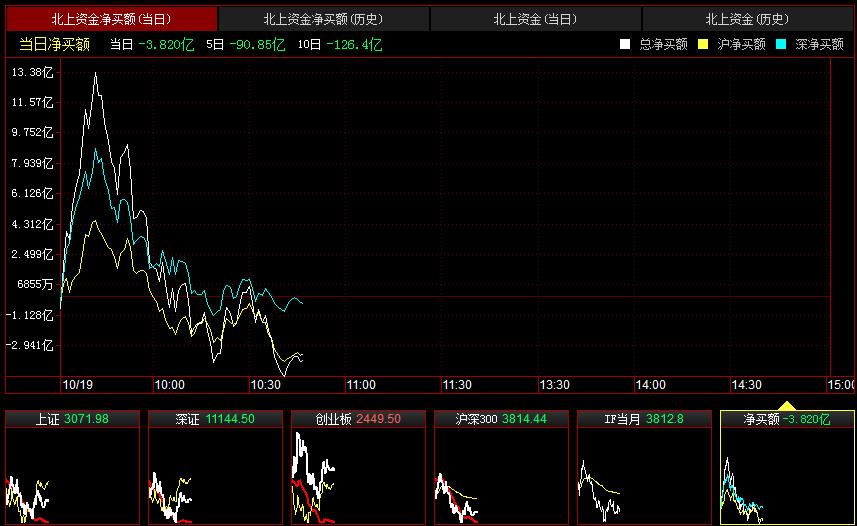This screenshot has width=857, height=526.
Task: Select the 净买额 mini chart panel
Action: click(787, 467)
